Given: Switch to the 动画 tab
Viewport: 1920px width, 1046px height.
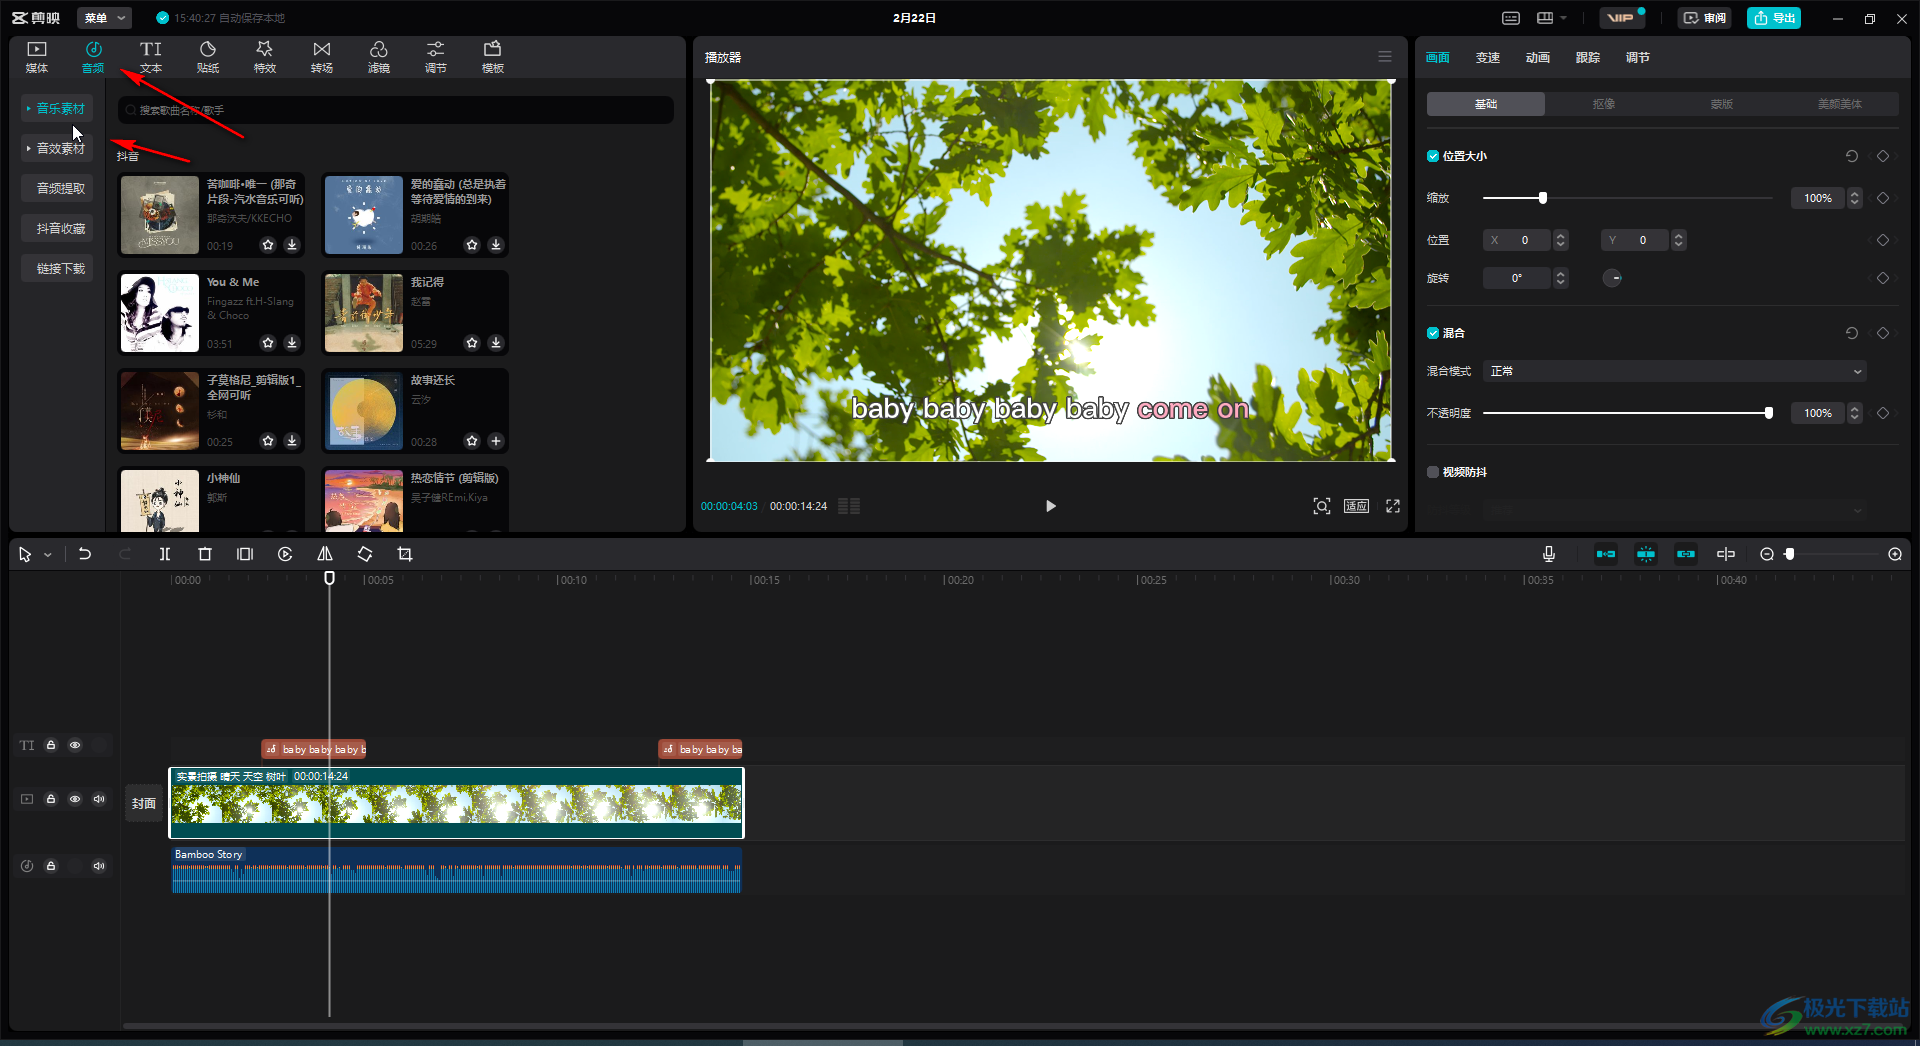Looking at the screenshot, I should (1538, 58).
